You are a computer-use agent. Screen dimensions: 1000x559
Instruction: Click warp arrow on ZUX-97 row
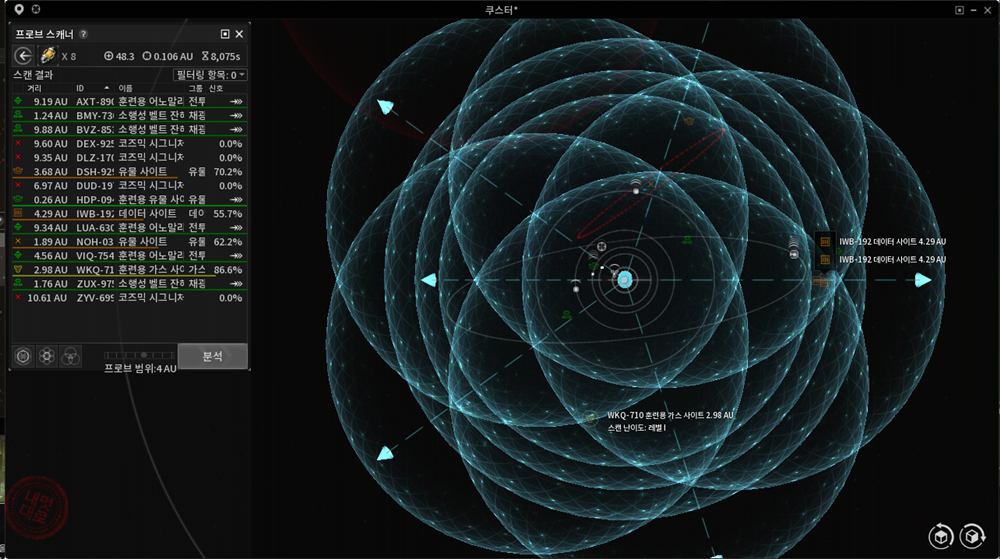(237, 284)
